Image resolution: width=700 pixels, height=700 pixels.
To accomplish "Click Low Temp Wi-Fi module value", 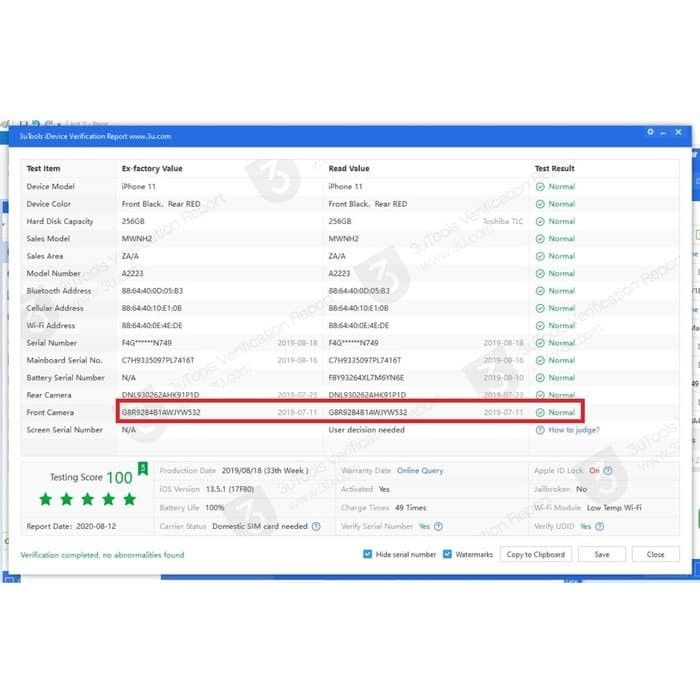I will click(614, 508).
